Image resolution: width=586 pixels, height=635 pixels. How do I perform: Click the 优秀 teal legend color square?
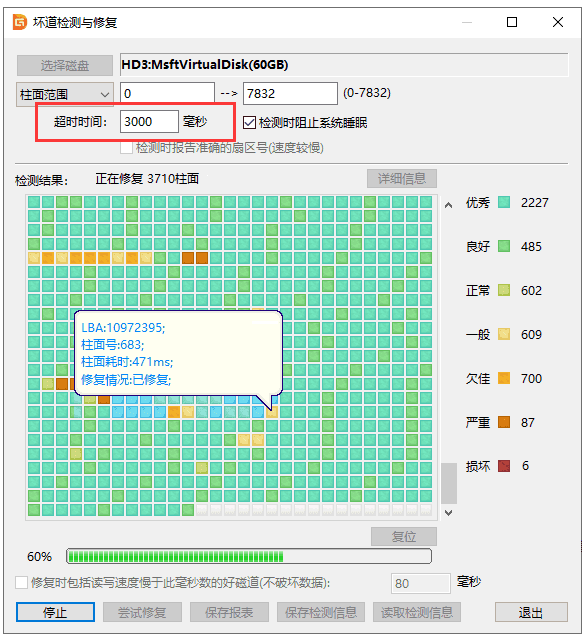tap(504, 202)
